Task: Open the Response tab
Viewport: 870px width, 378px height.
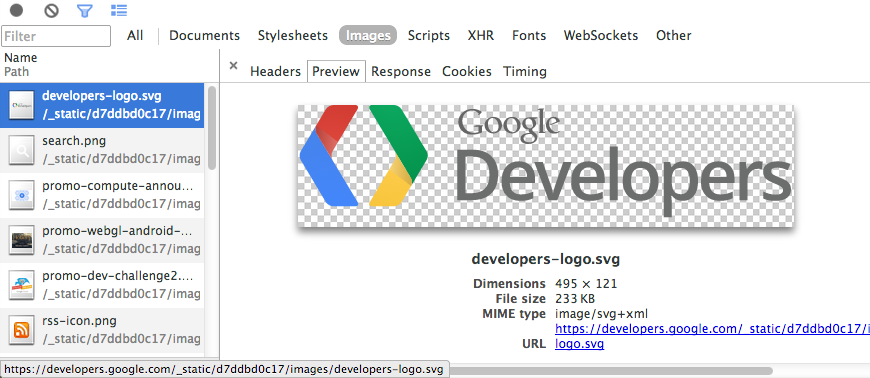Action: pos(401,71)
